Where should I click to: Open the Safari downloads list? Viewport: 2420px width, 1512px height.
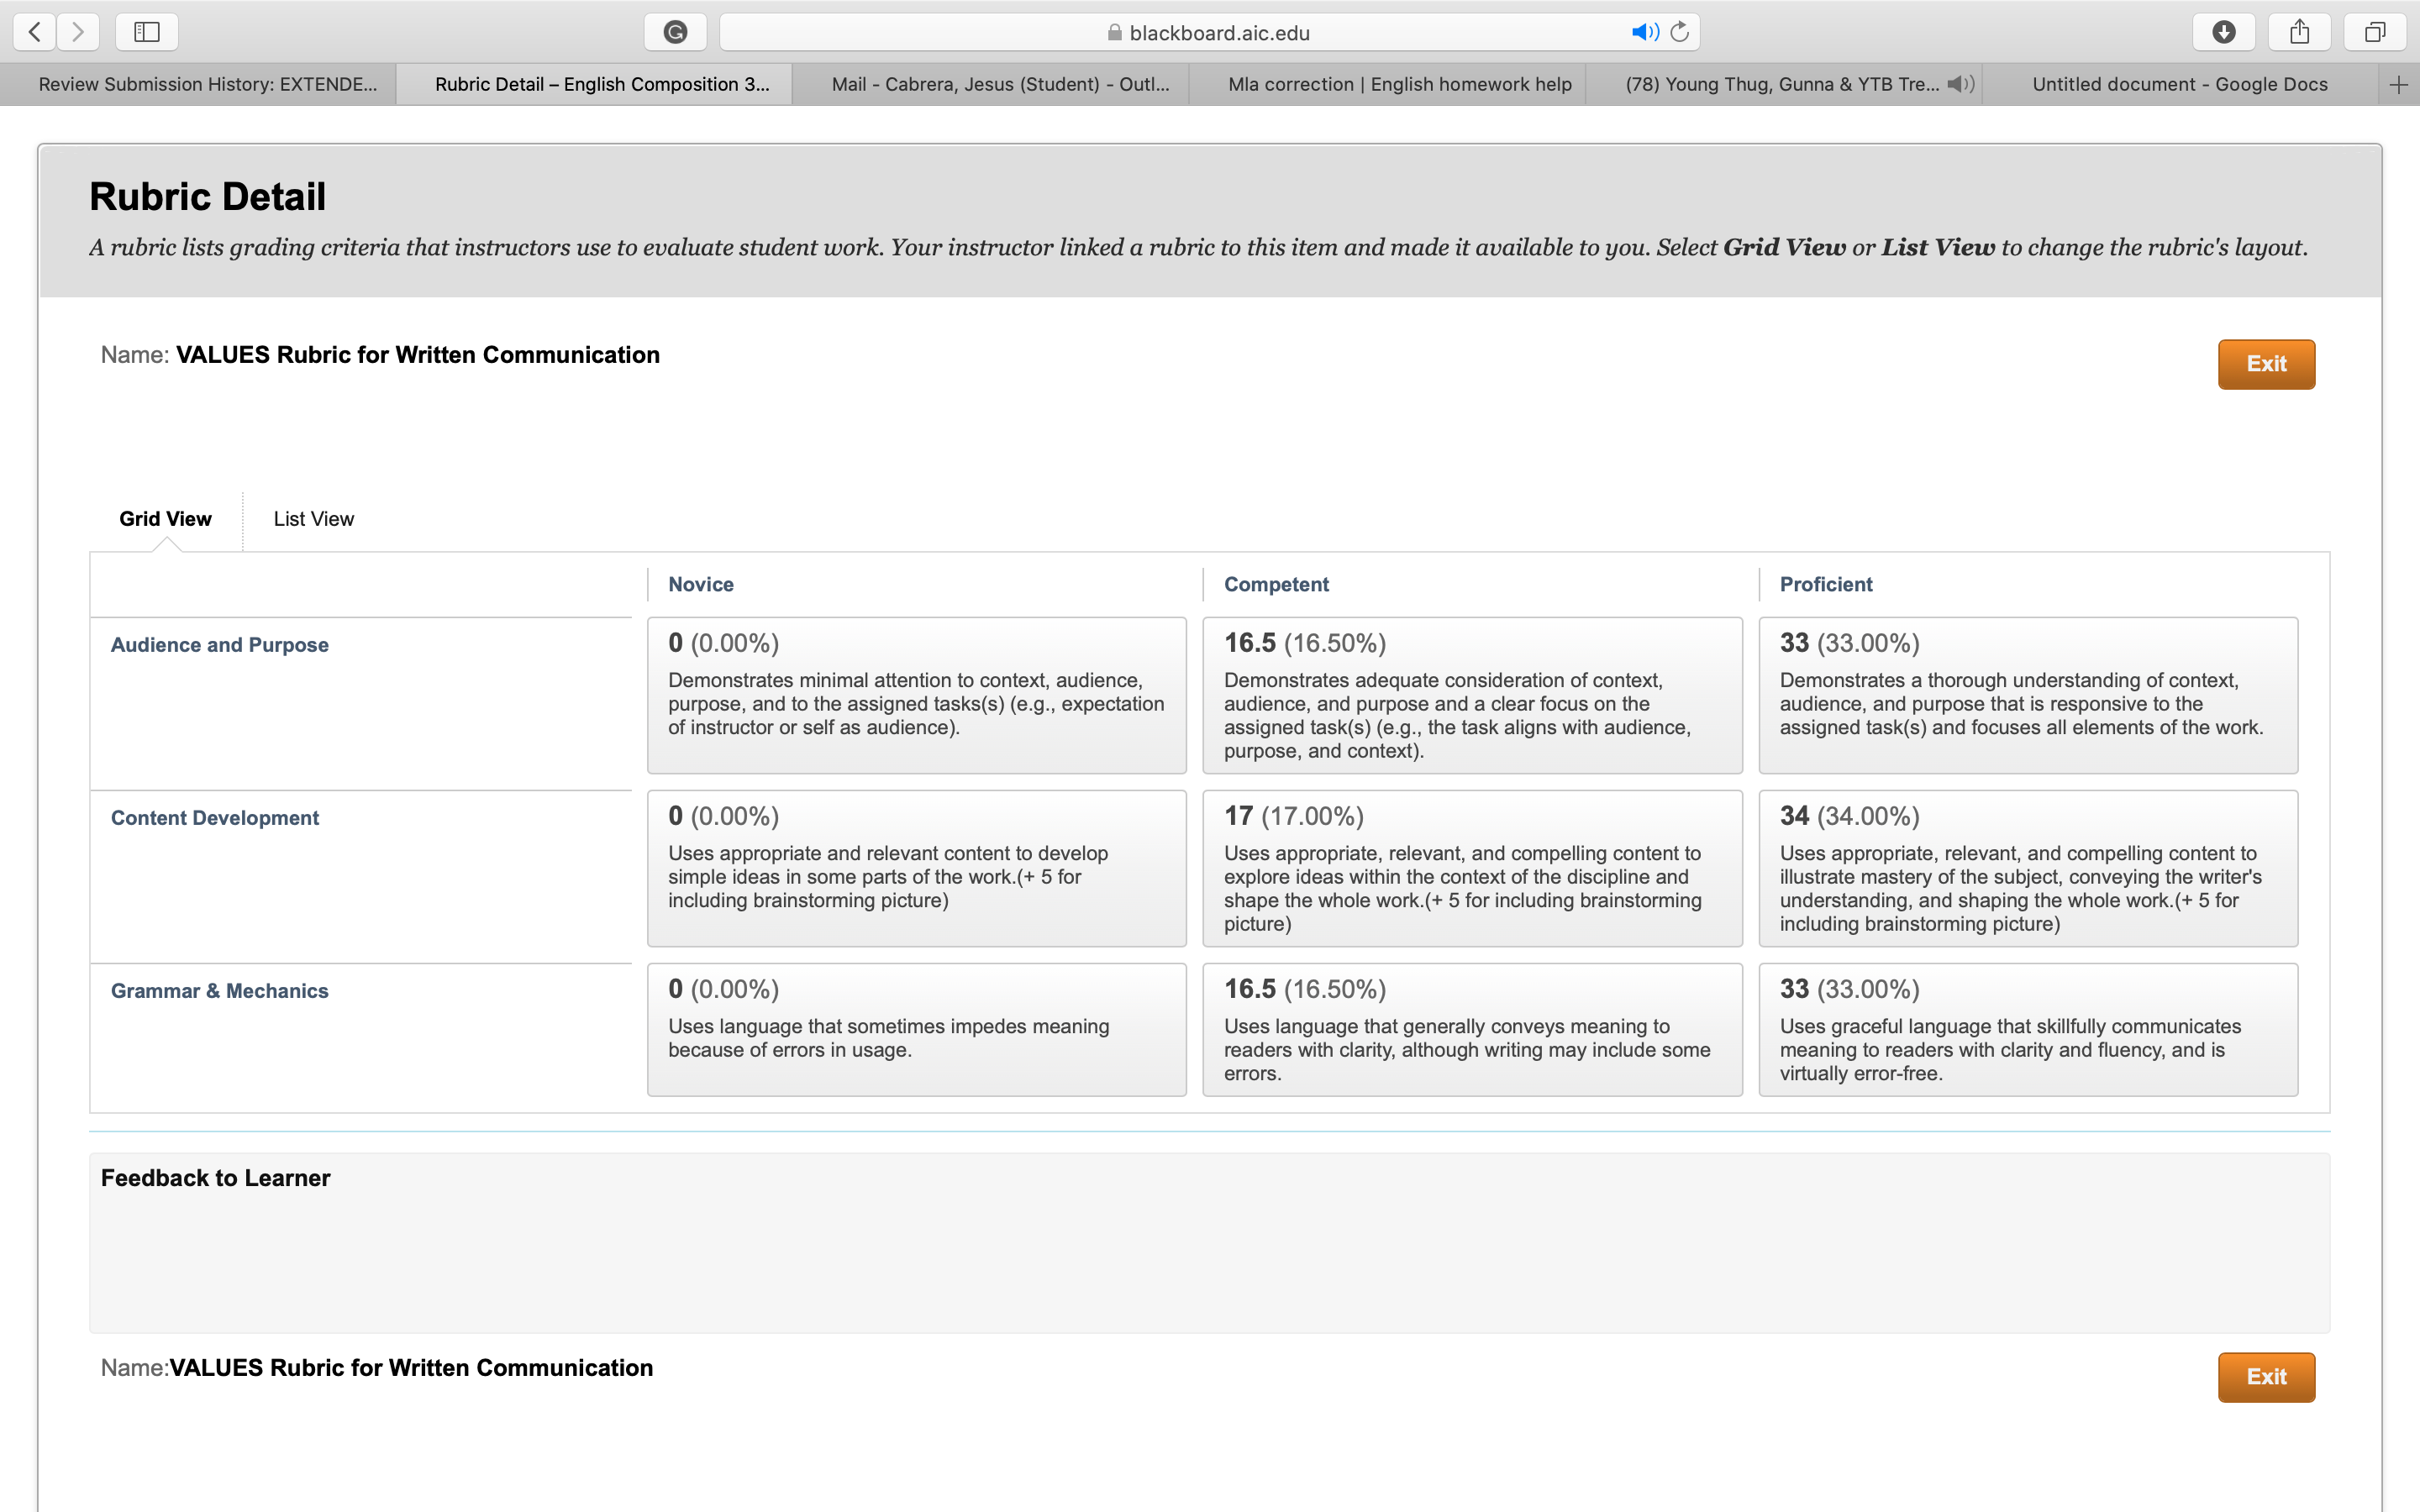pos(2224,32)
